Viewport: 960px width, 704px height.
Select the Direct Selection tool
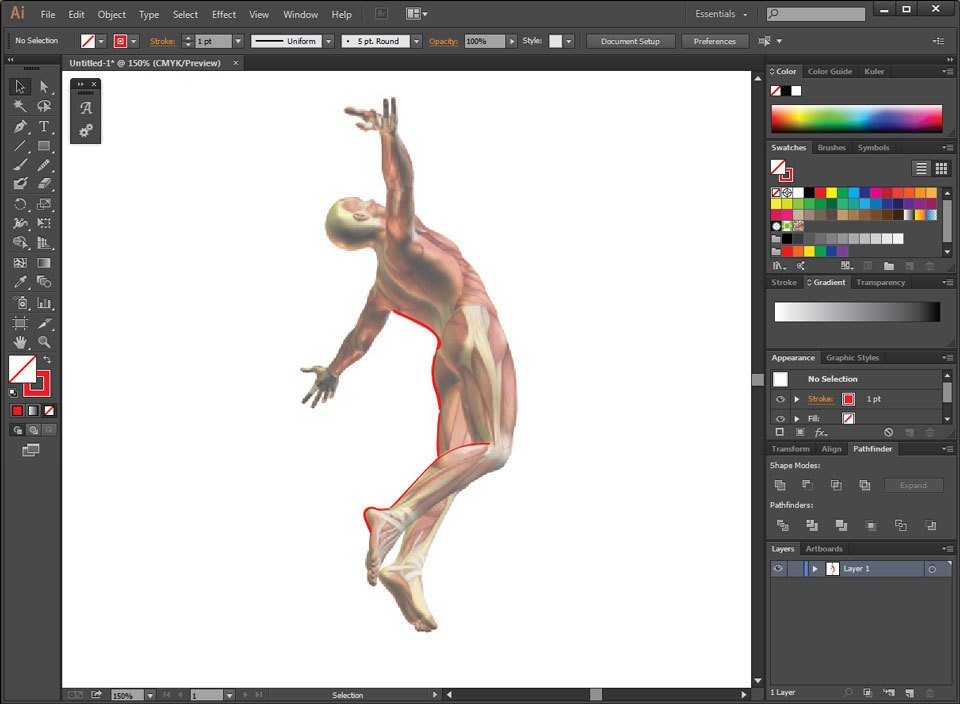tap(43, 86)
